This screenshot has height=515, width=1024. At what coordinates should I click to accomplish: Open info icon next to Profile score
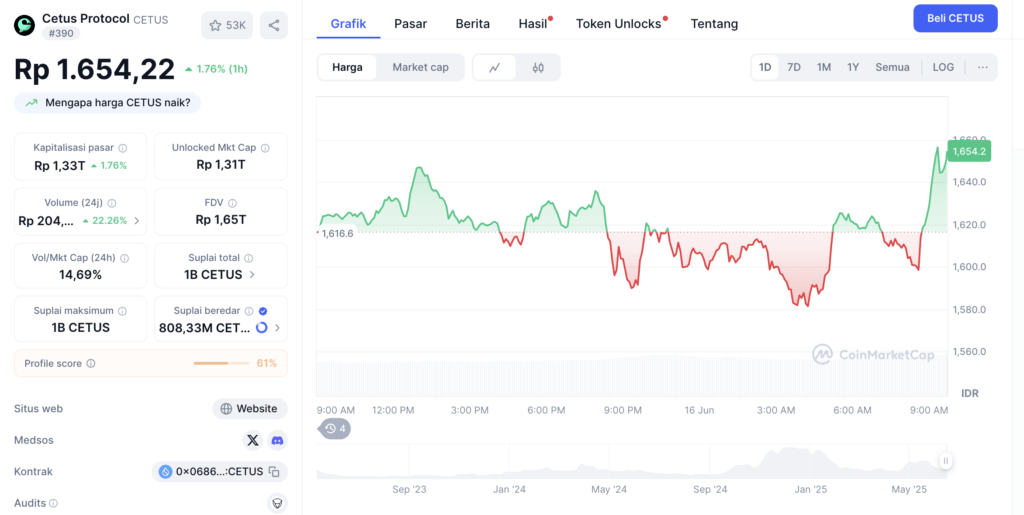[x=91, y=364]
